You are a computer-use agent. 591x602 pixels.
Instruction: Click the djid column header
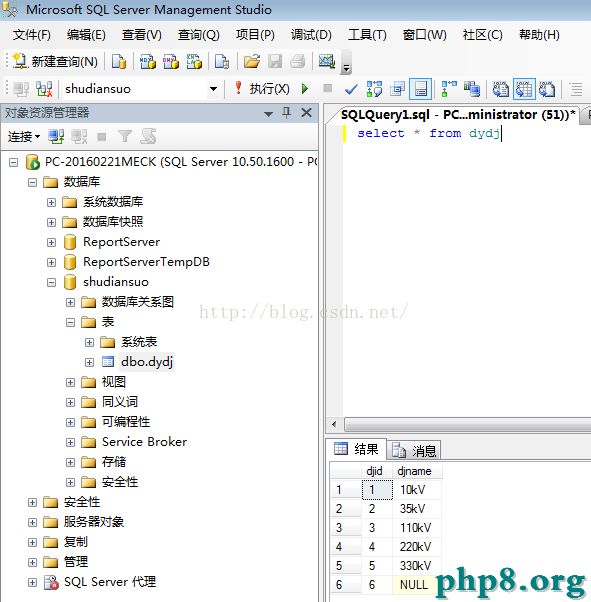[377, 471]
